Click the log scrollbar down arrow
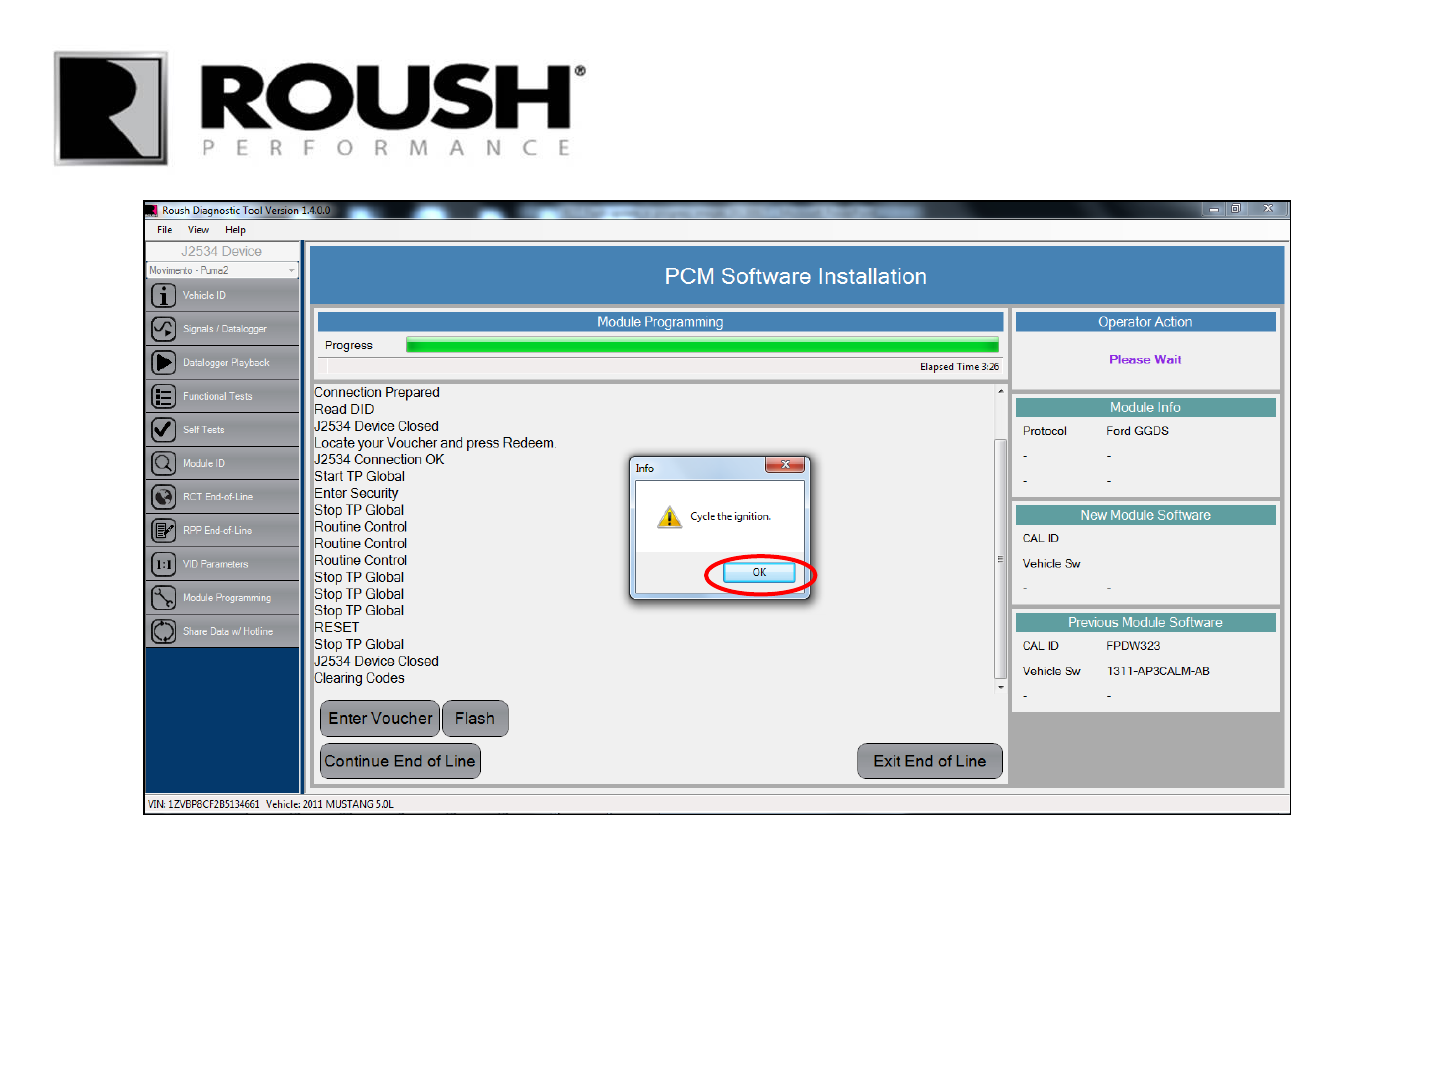 pyautogui.click(x=1000, y=688)
